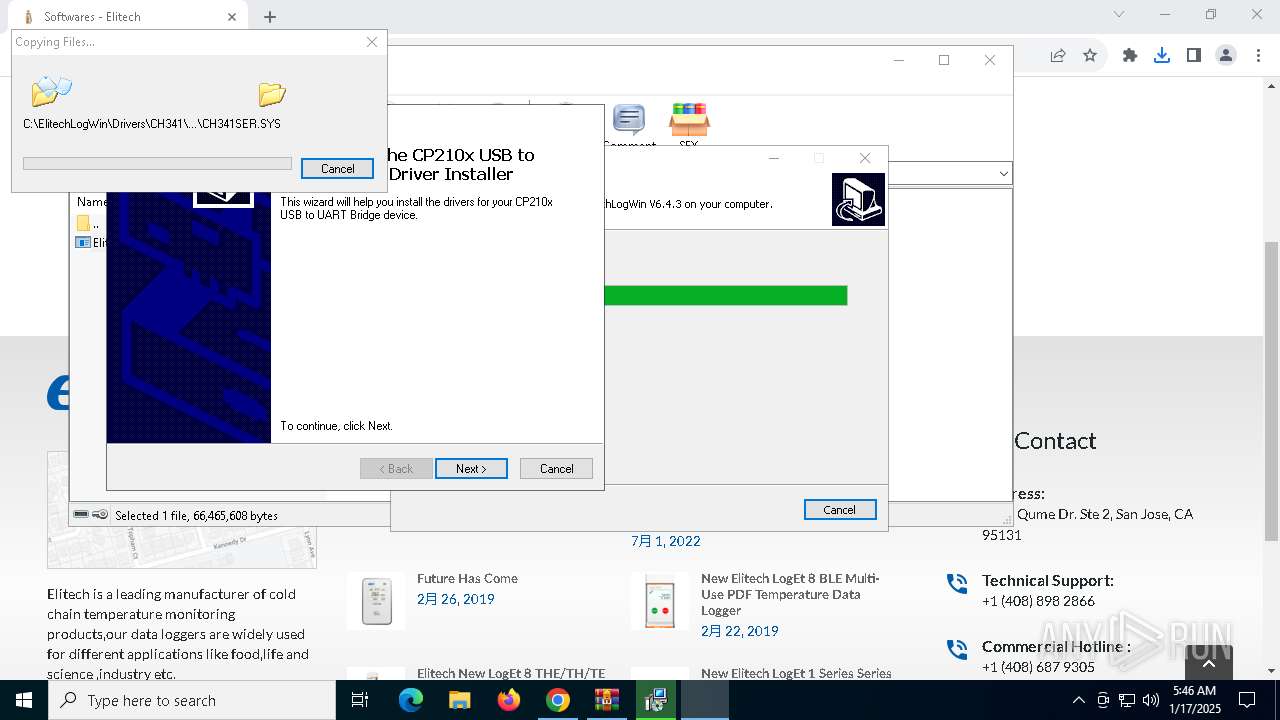Open the phone icon beside Commercial Hotline
Screen dimensions: 1280x720
pyautogui.click(x=957, y=649)
